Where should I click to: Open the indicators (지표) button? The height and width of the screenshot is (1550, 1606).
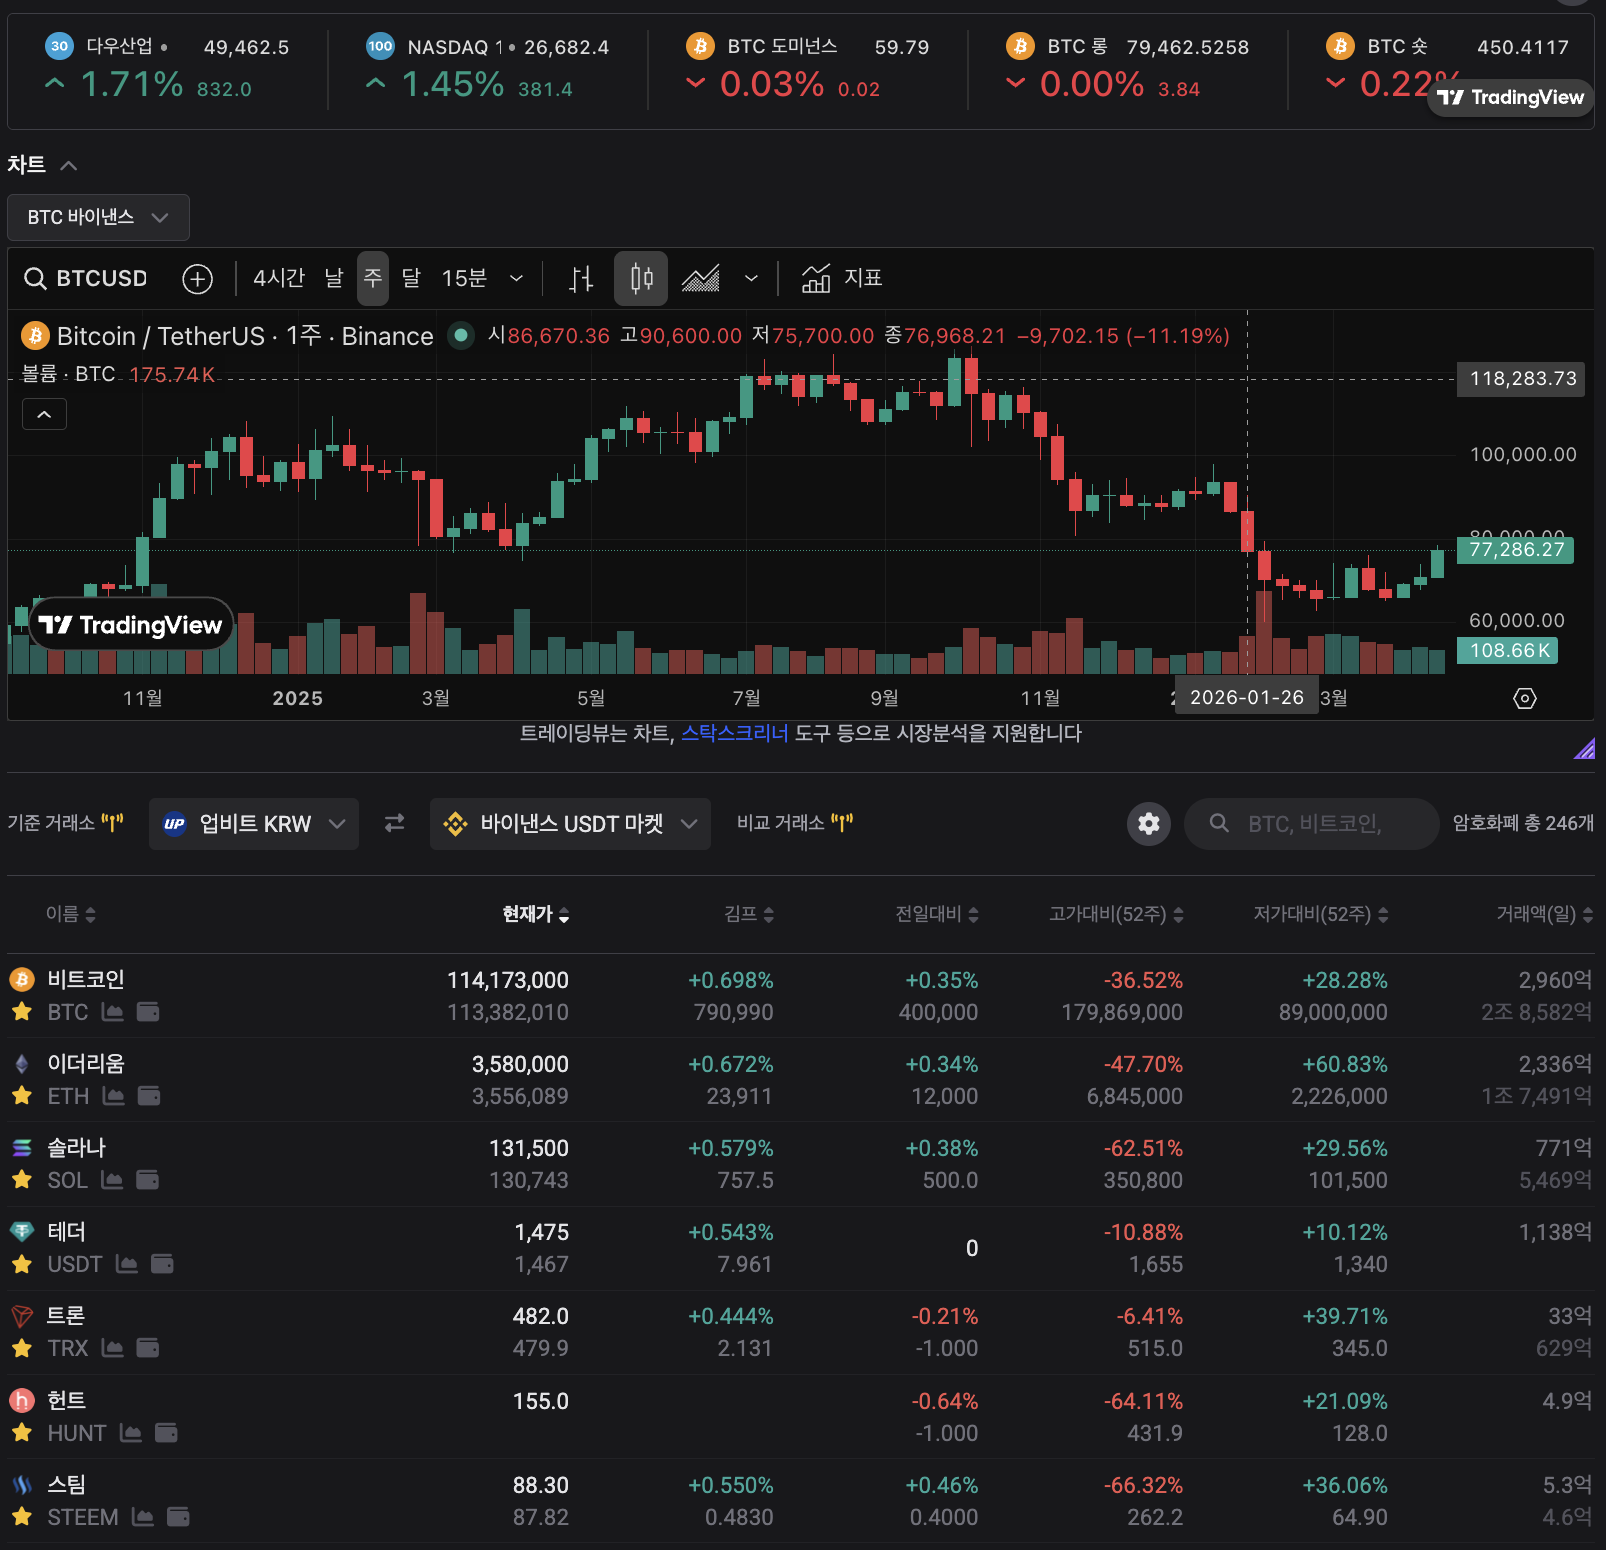coord(842,278)
